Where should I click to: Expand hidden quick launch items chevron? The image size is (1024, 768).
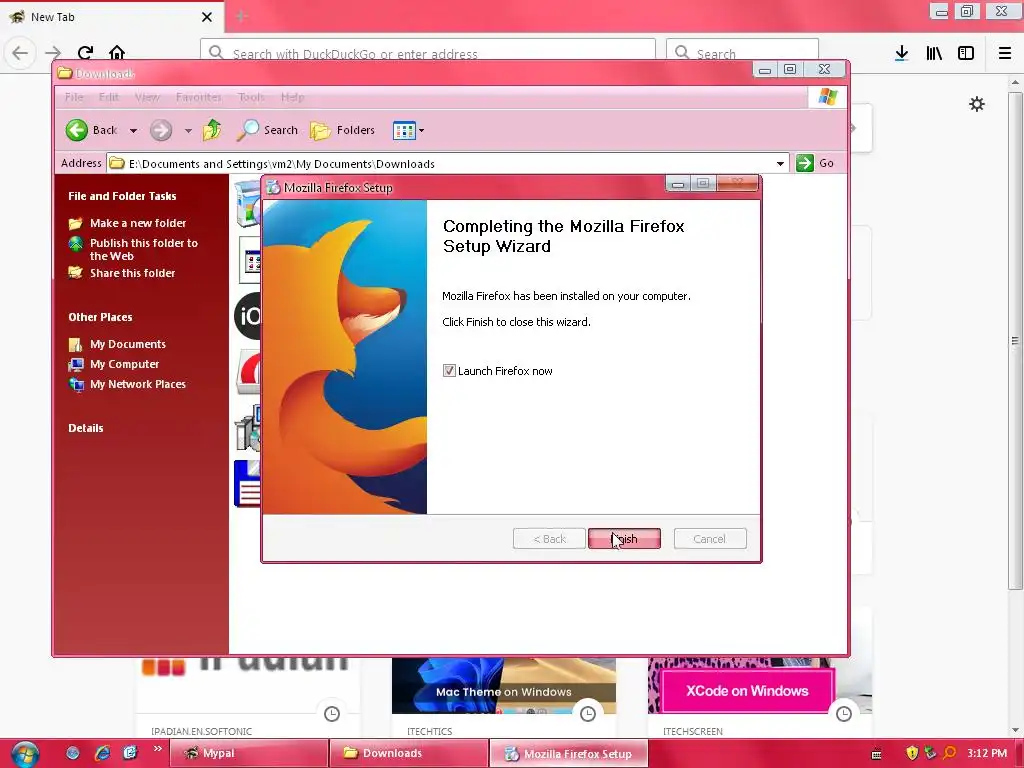[157, 748]
